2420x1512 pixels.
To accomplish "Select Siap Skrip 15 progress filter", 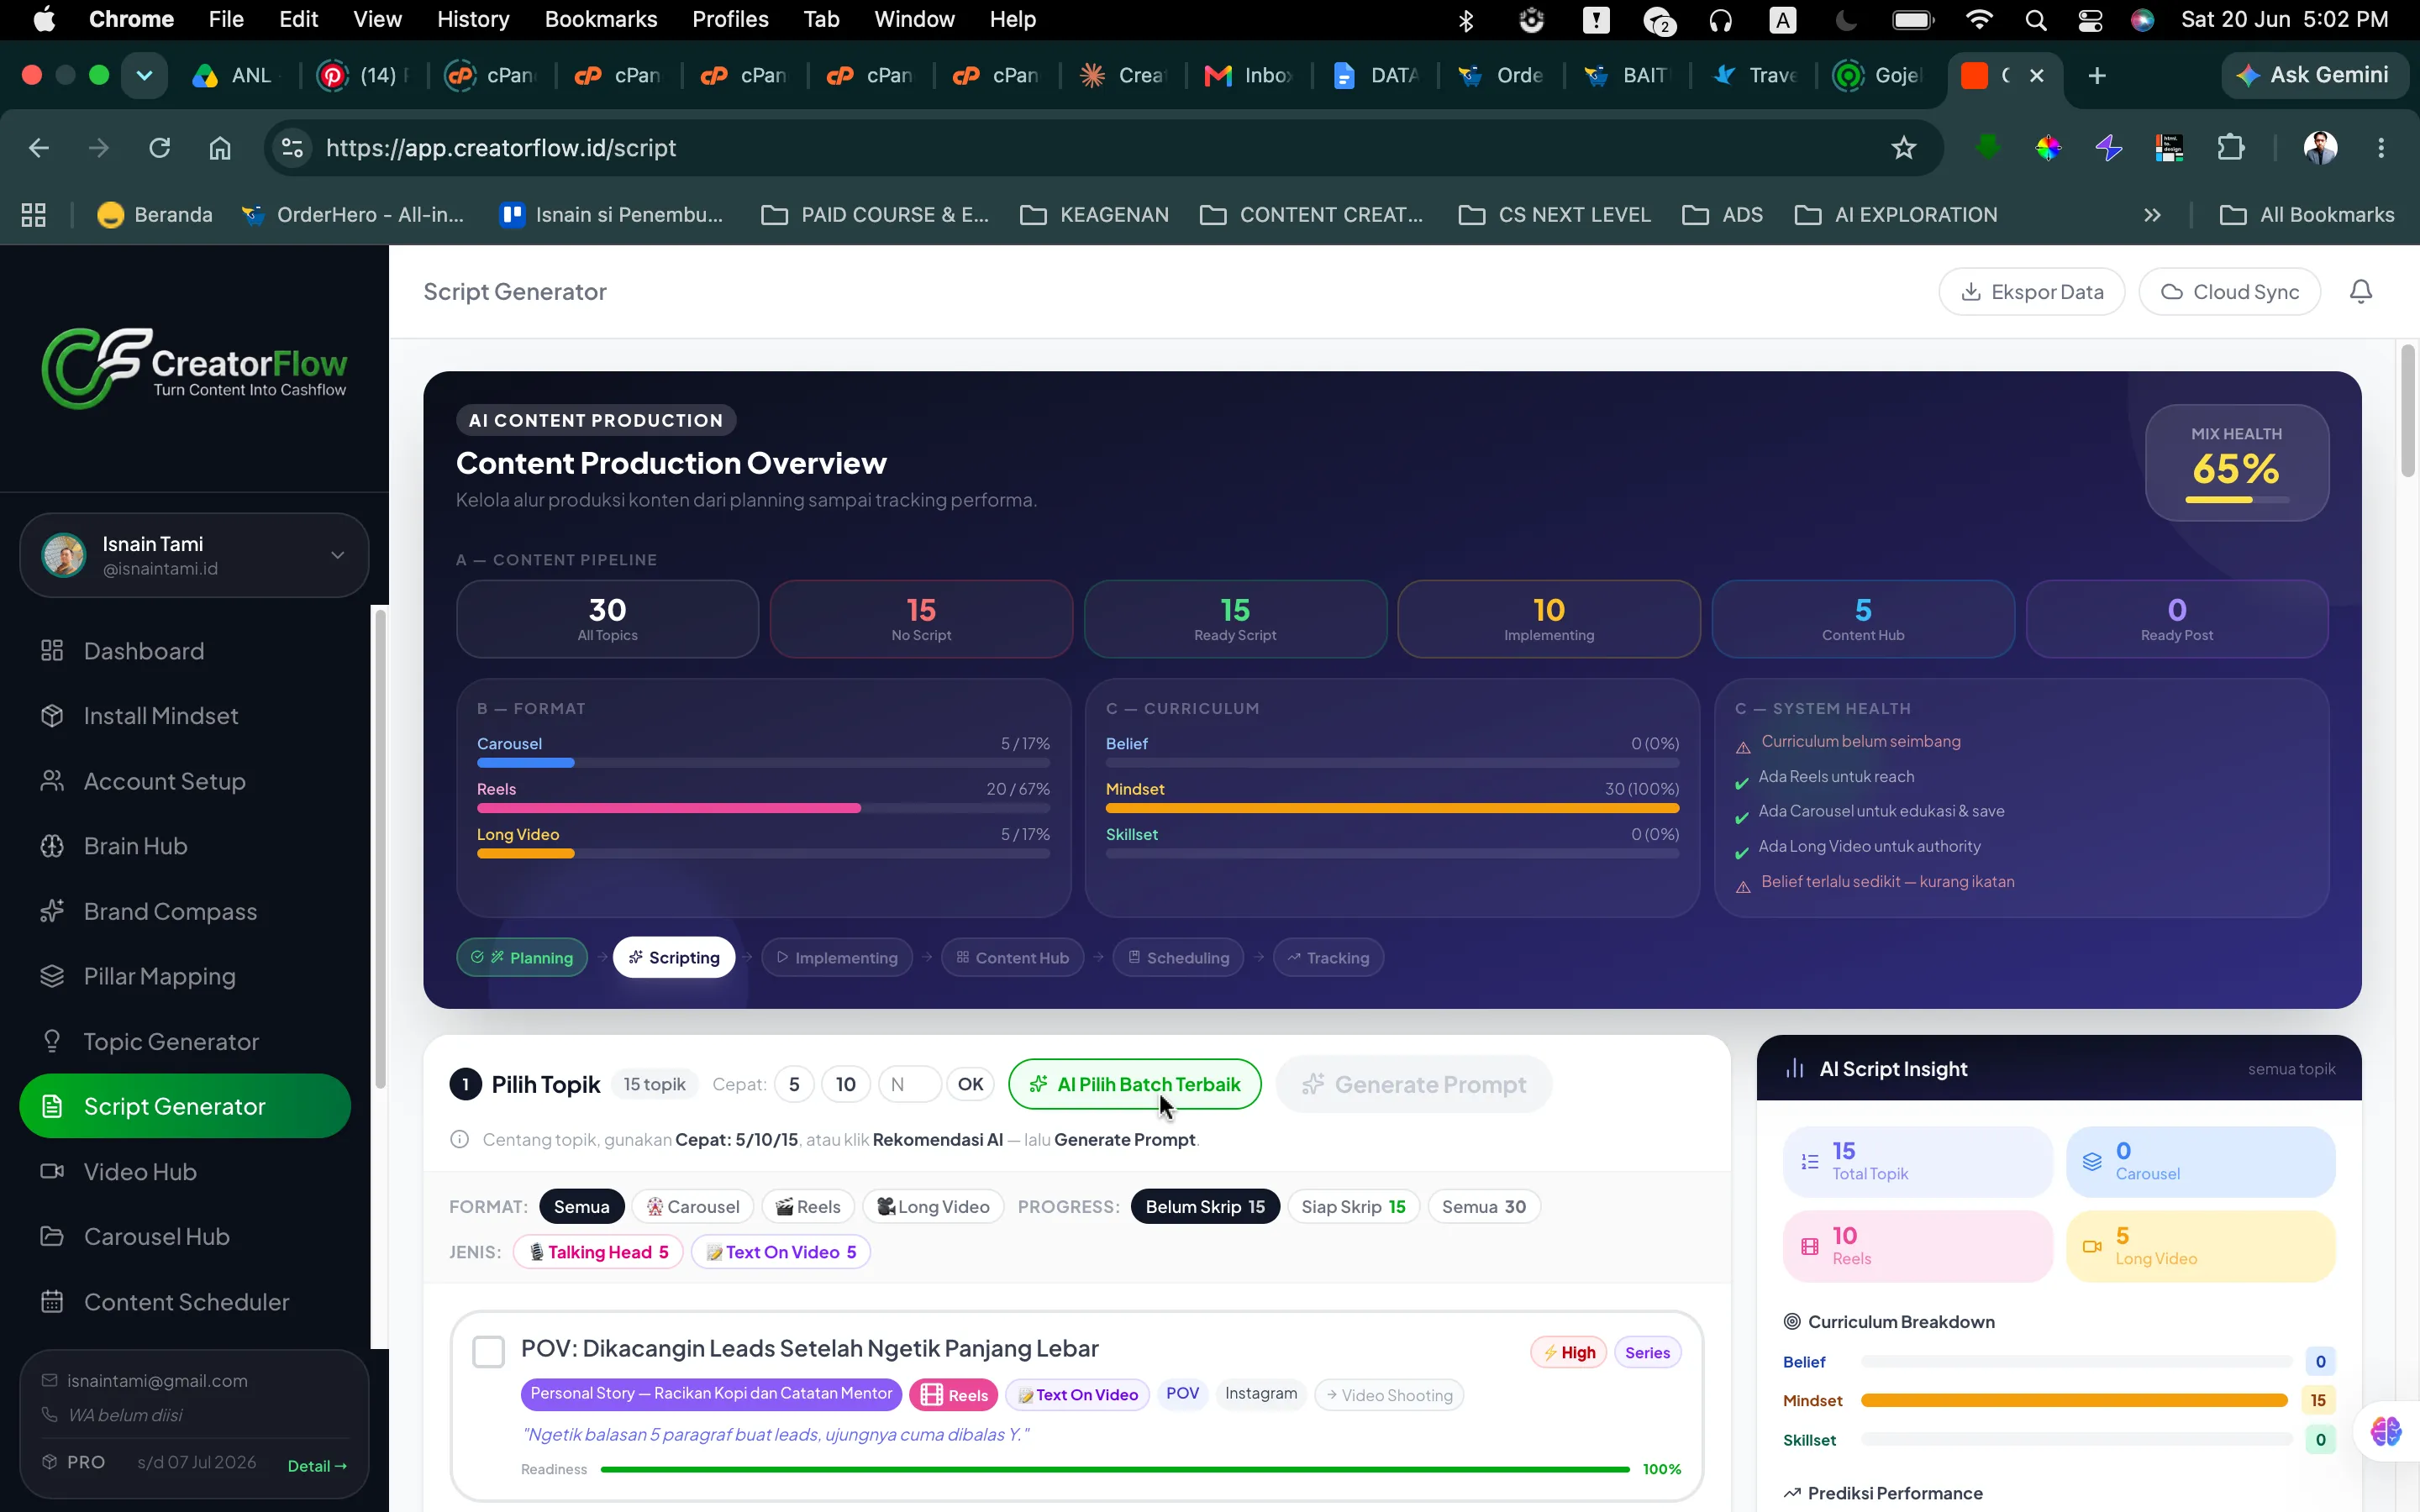I will 1353,1206.
